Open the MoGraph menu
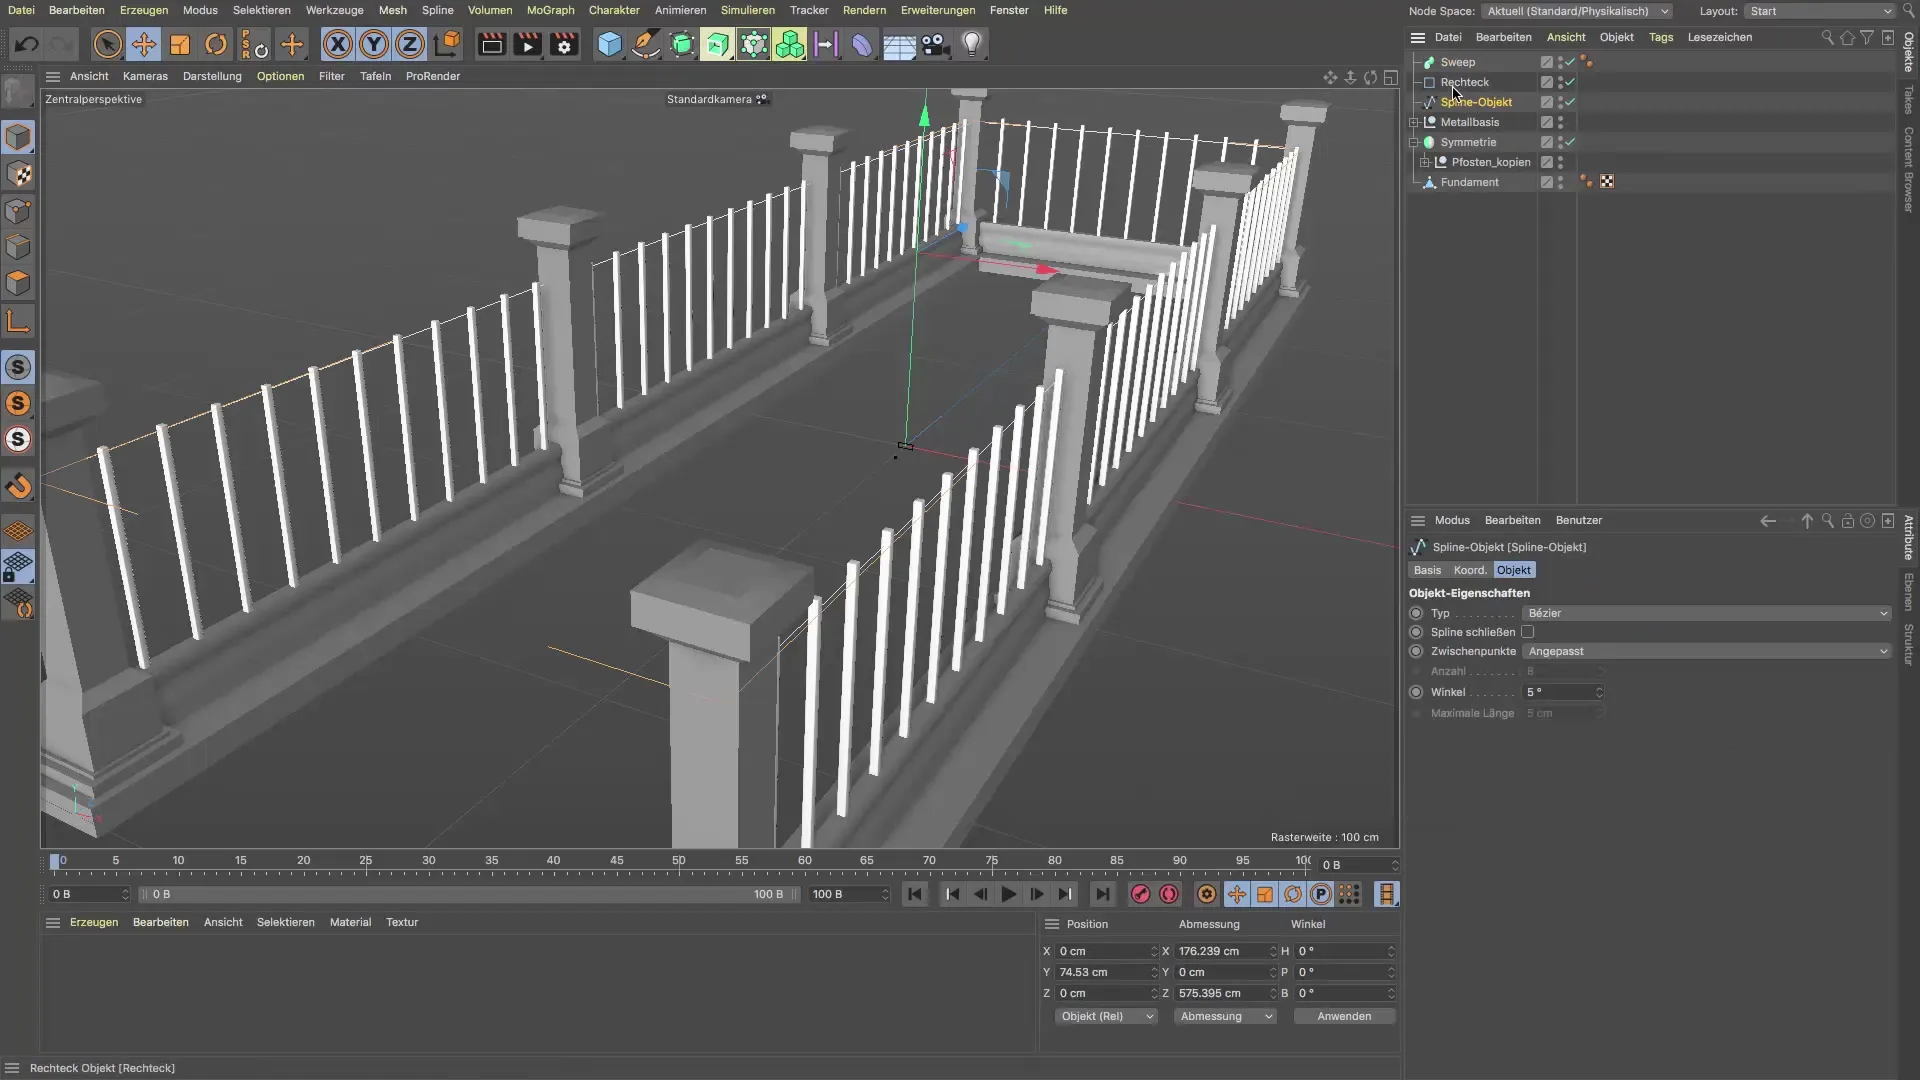 550,10
